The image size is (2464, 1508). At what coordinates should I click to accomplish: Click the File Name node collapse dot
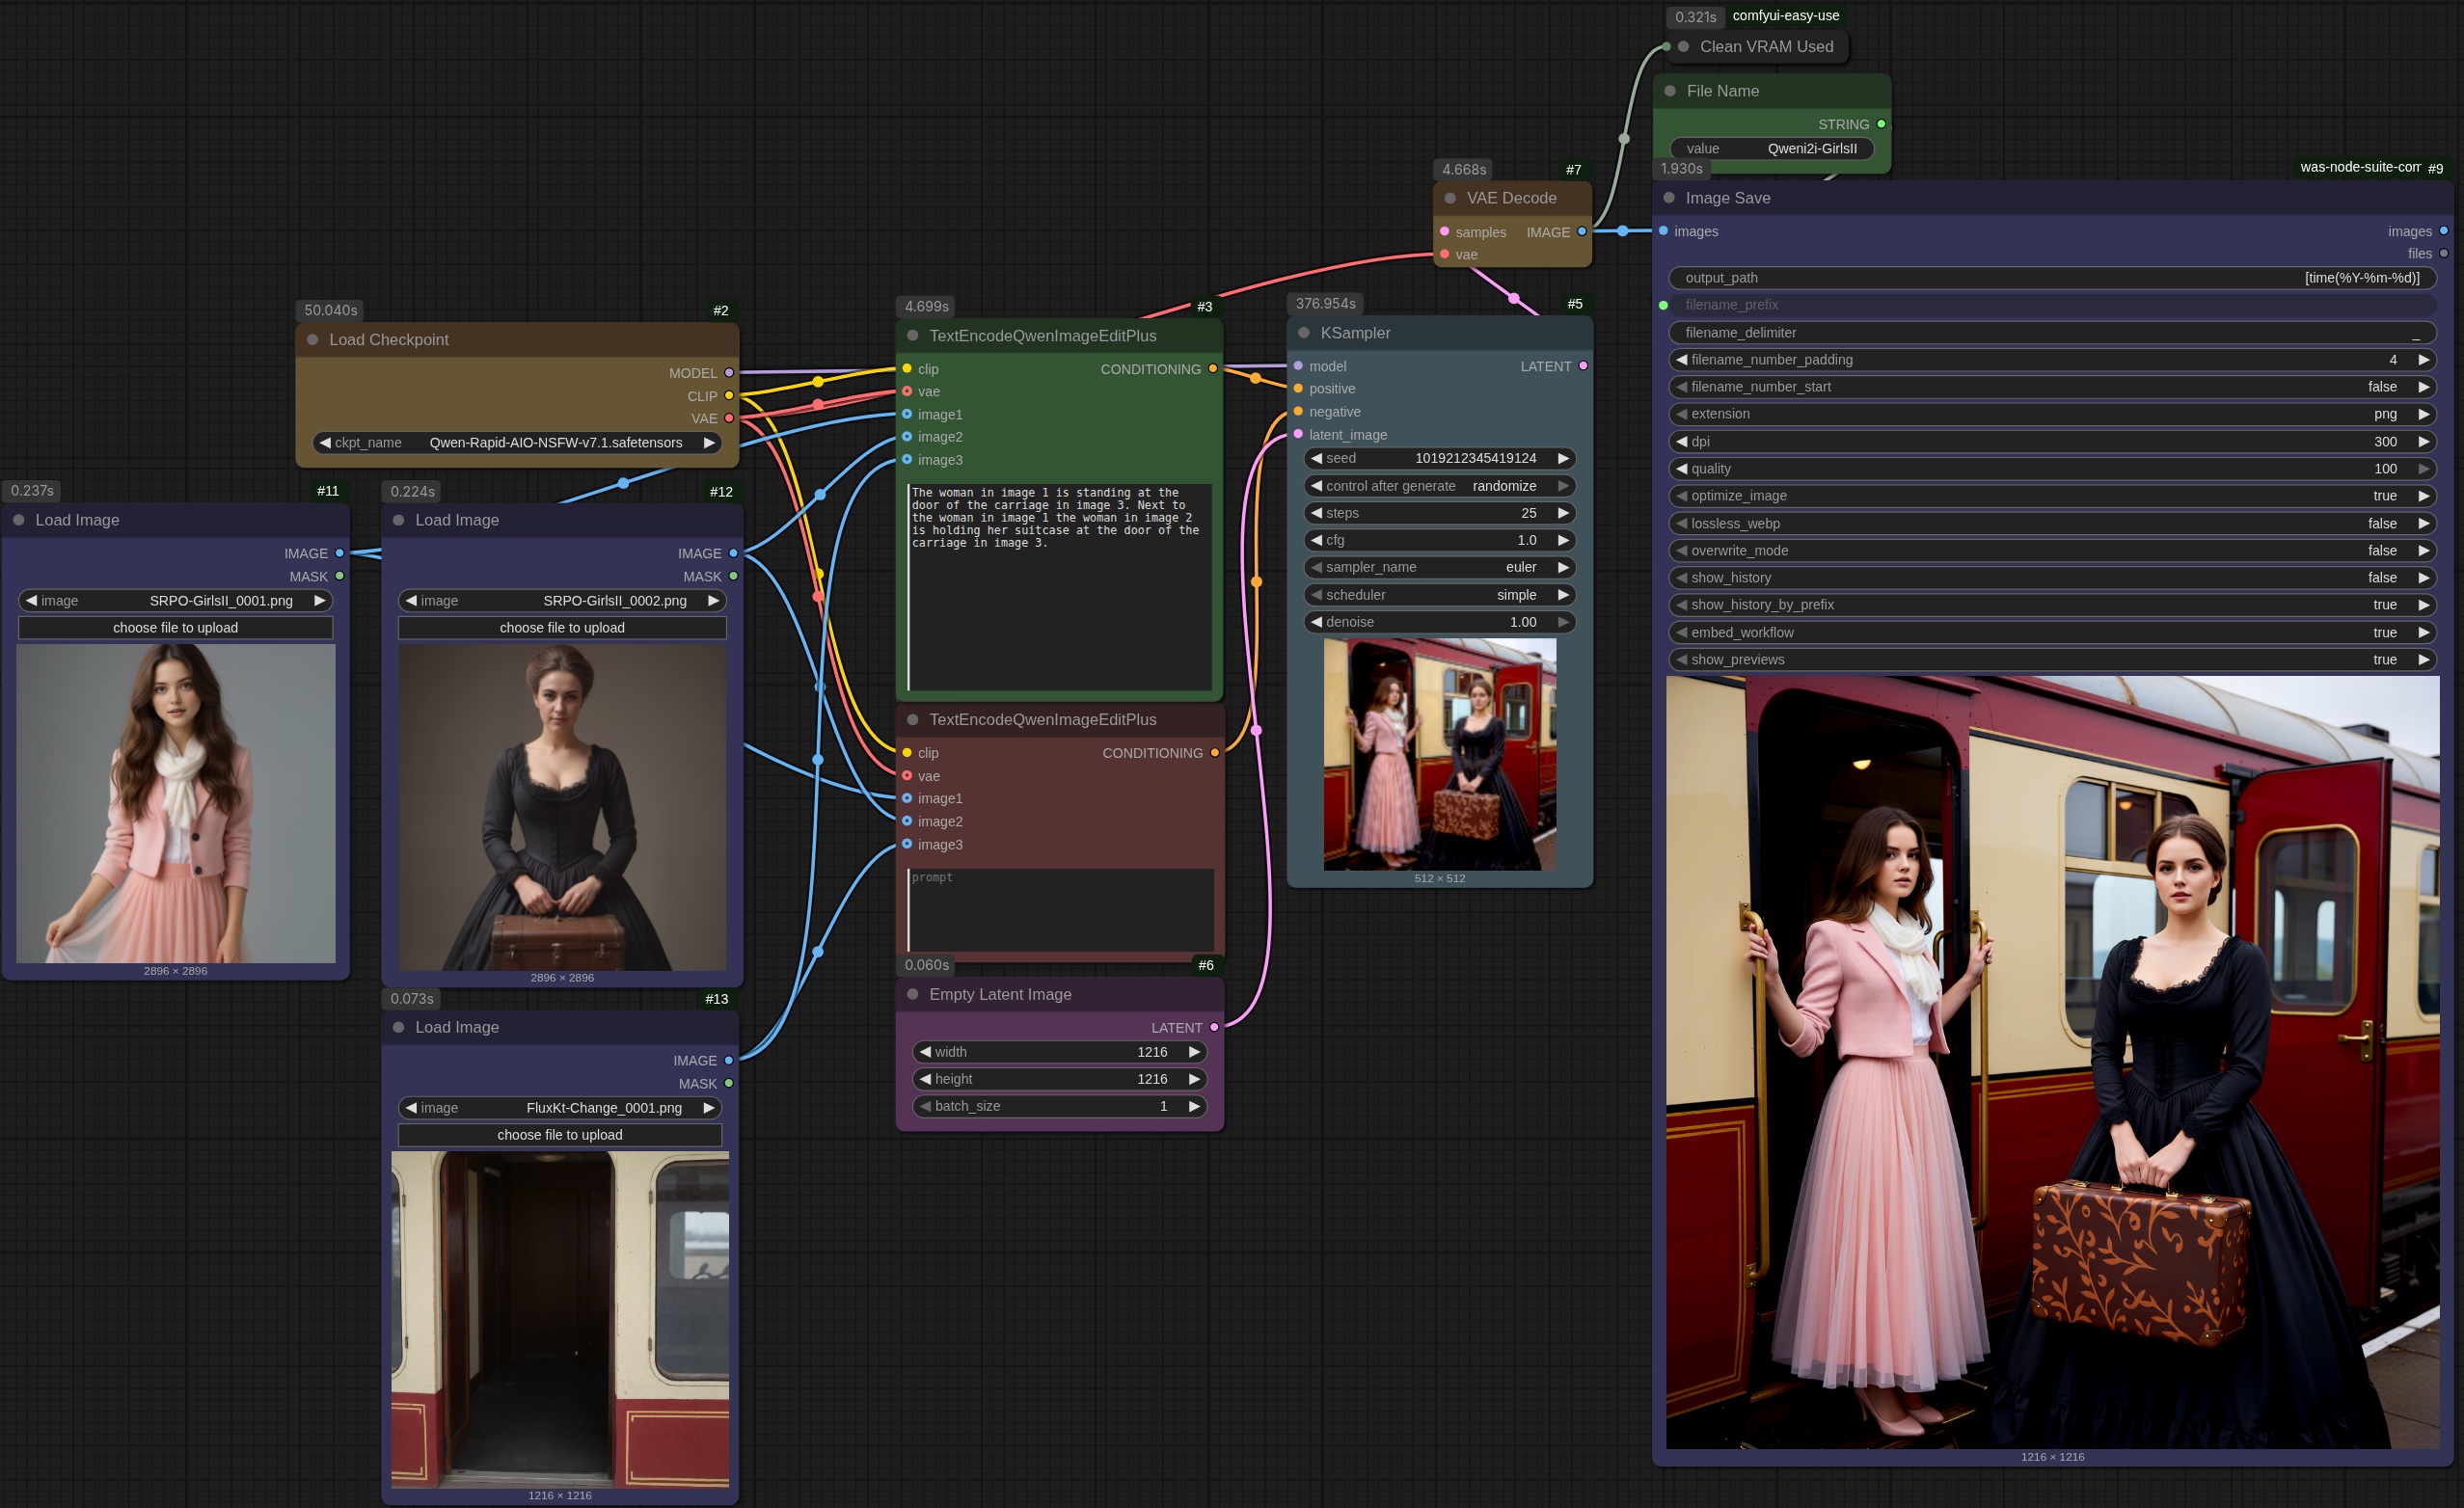(1669, 91)
